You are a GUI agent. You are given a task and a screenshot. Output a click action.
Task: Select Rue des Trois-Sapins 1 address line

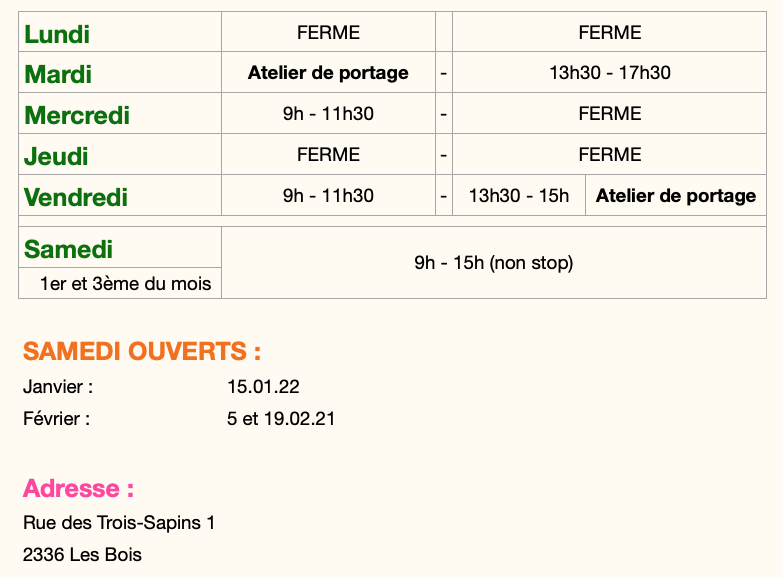click(x=119, y=523)
